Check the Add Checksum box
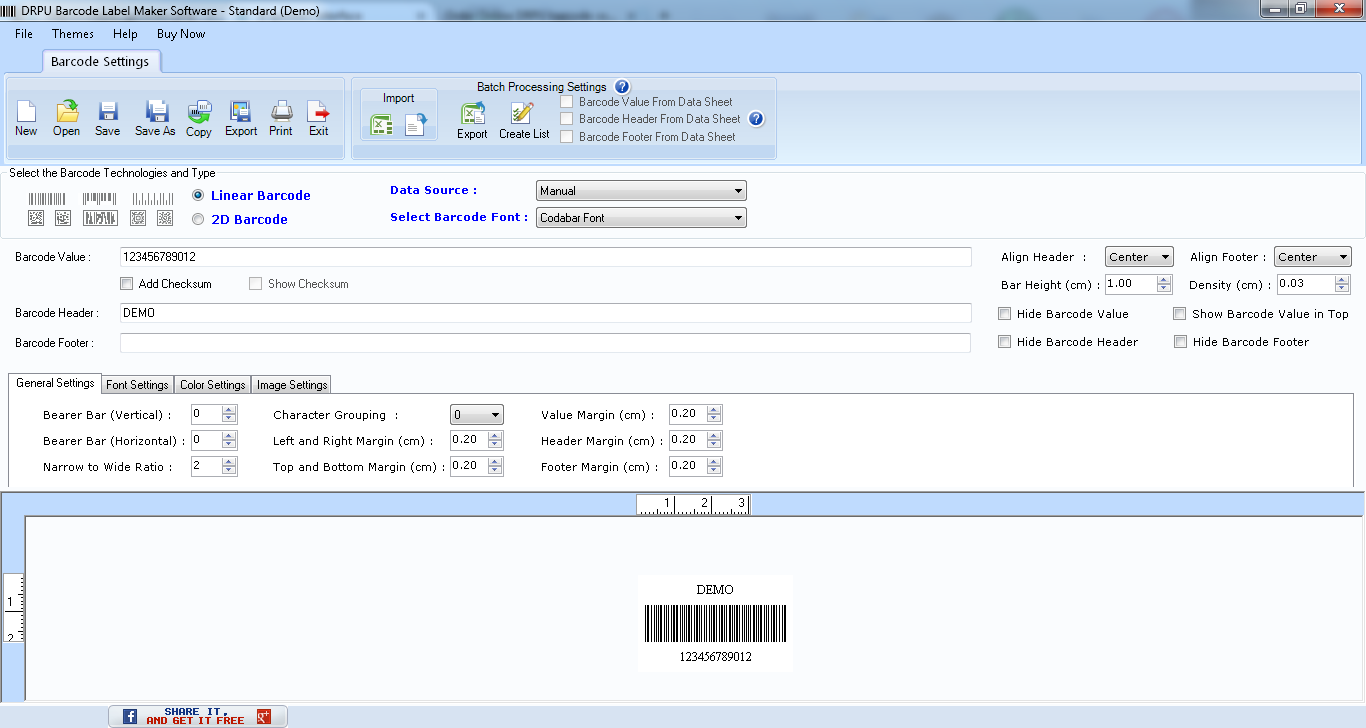 (126, 284)
